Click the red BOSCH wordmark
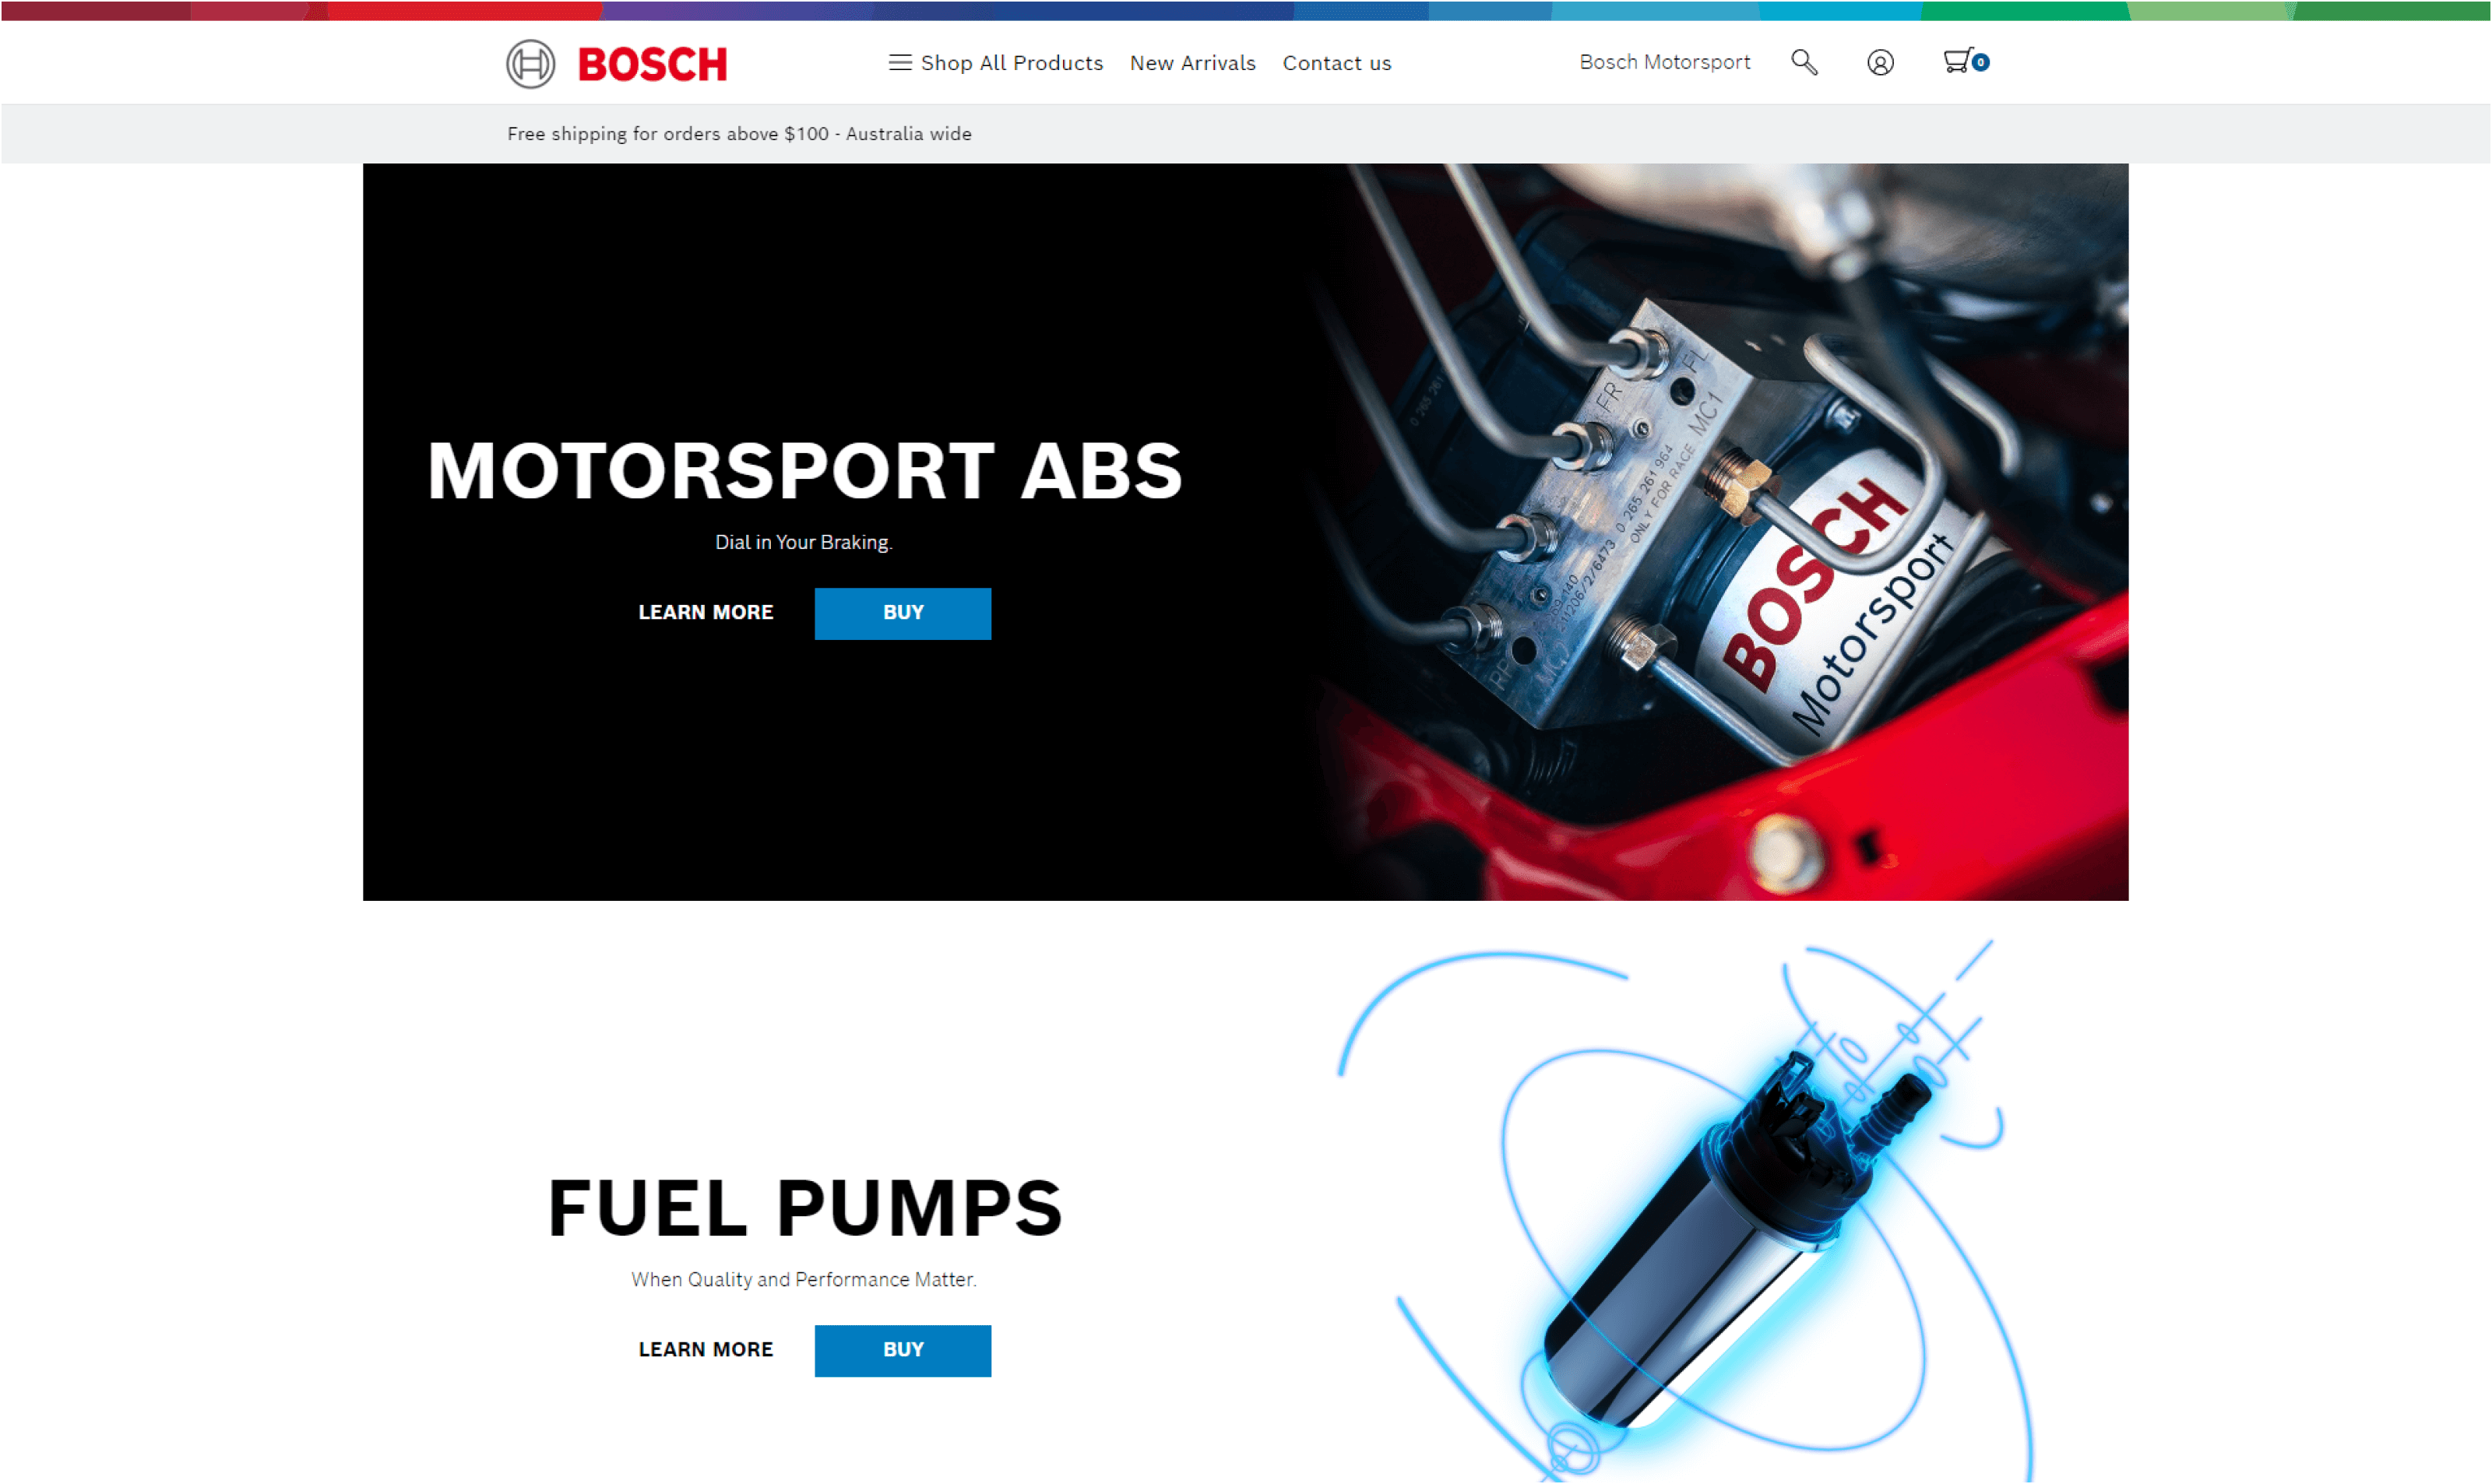The image size is (2492, 1484). tap(652, 65)
